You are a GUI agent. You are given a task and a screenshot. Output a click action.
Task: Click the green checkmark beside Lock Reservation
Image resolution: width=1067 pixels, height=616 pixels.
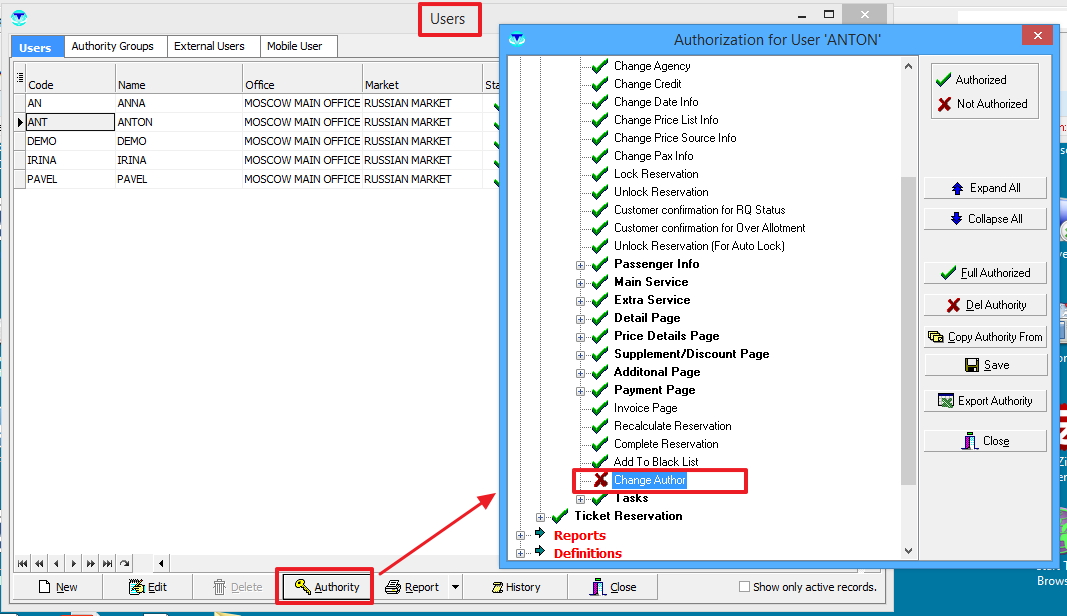click(600, 174)
